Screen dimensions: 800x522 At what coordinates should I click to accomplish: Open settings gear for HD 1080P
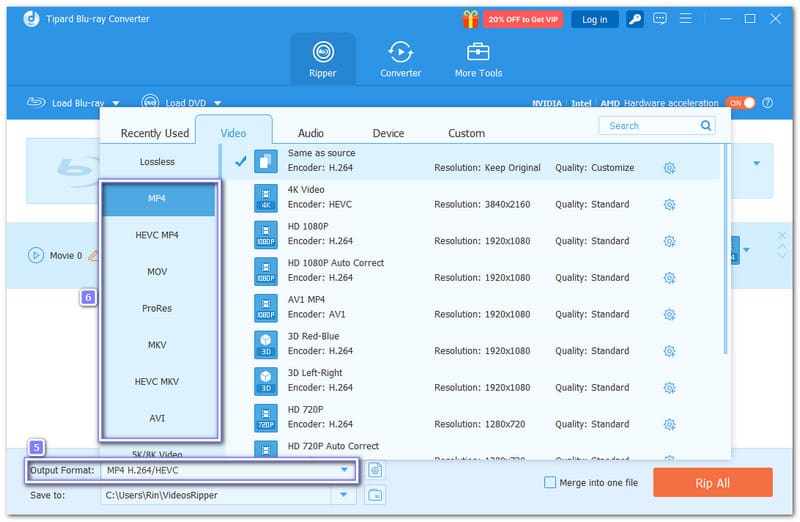(x=669, y=241)
